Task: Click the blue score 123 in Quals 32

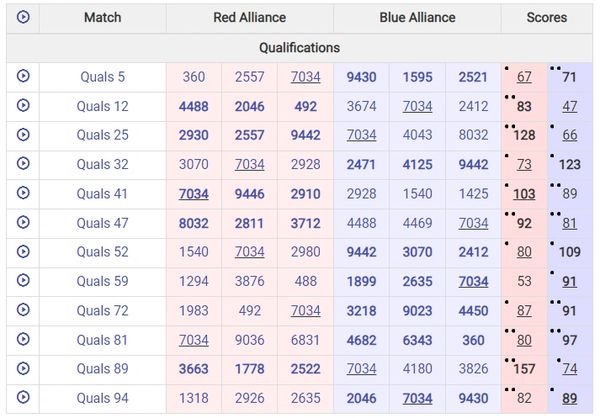Action: click(570, 165)
